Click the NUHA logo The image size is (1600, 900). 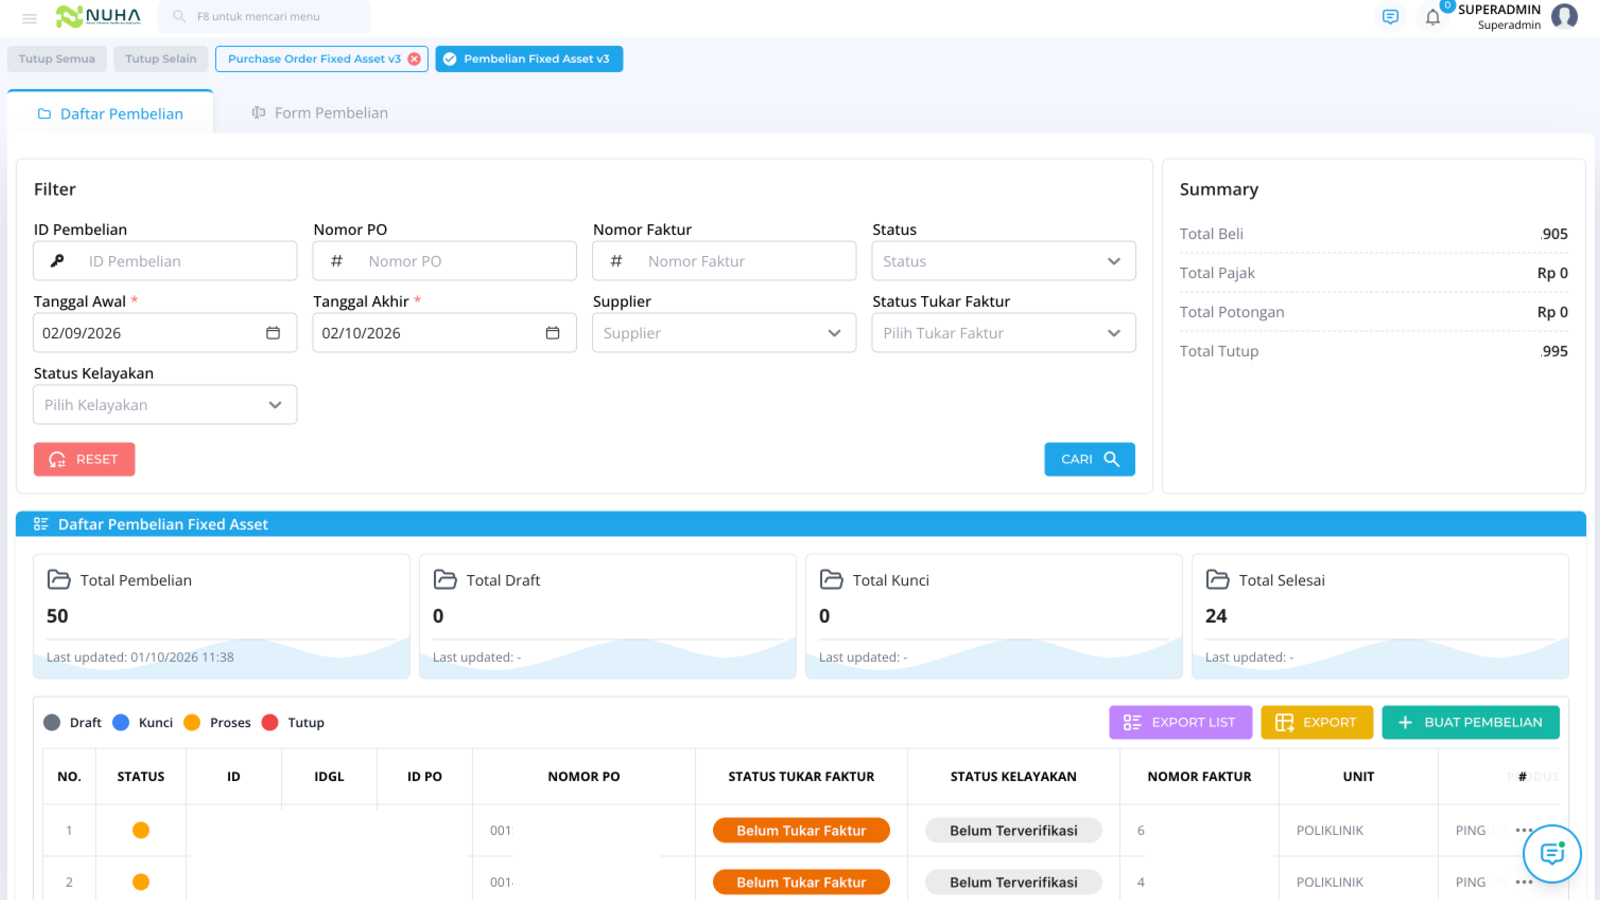(98, 16)
